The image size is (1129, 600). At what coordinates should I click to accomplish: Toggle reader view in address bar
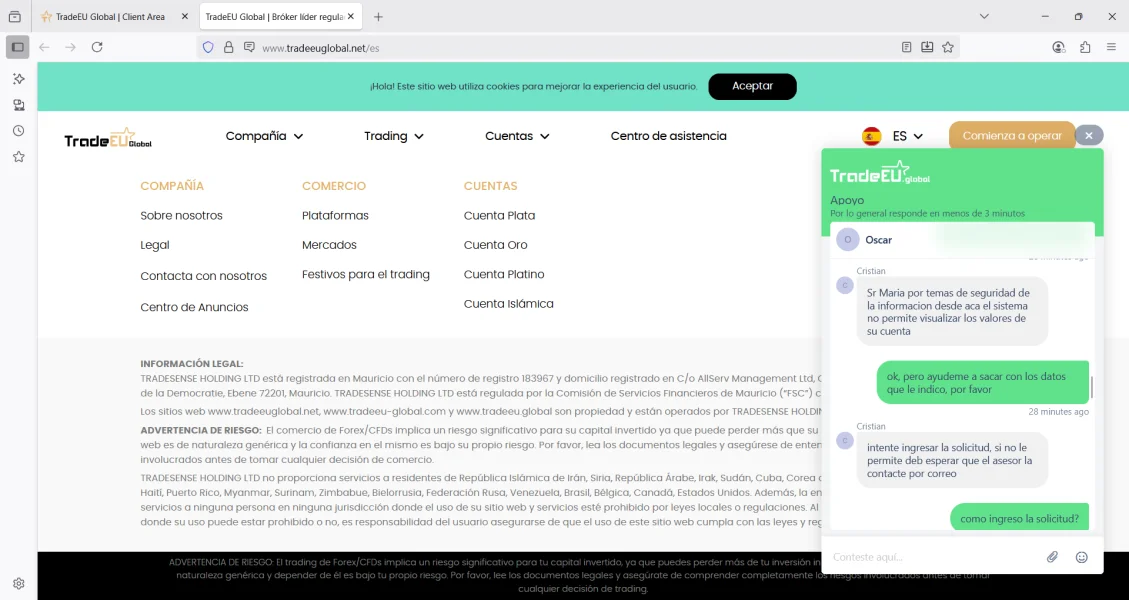click(x=906, y=47)
